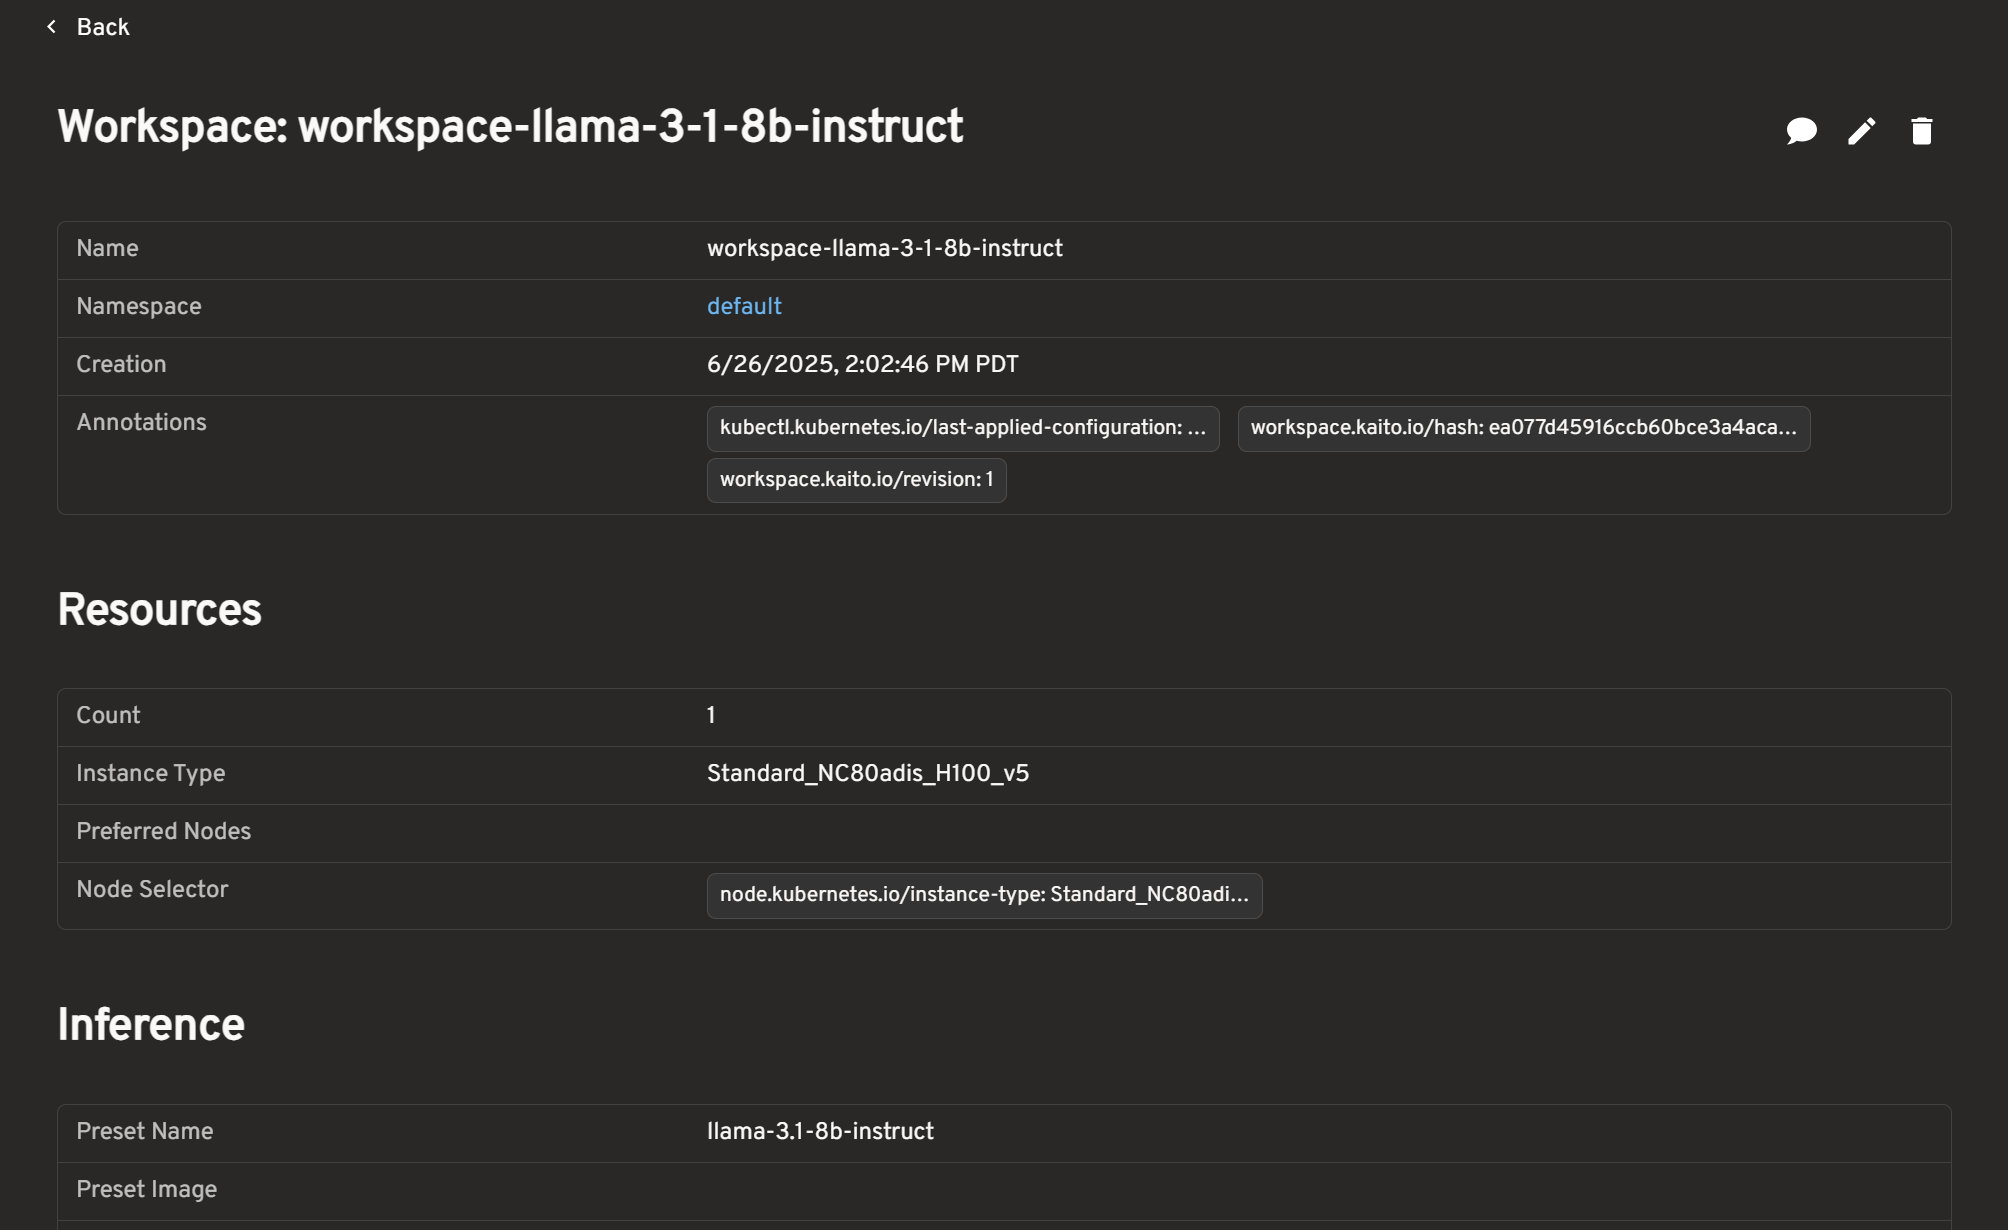The width and height of the screenshot is (2008, 1230).
Task: Click the Back chevron arrow icon
Action: [51, 27]
